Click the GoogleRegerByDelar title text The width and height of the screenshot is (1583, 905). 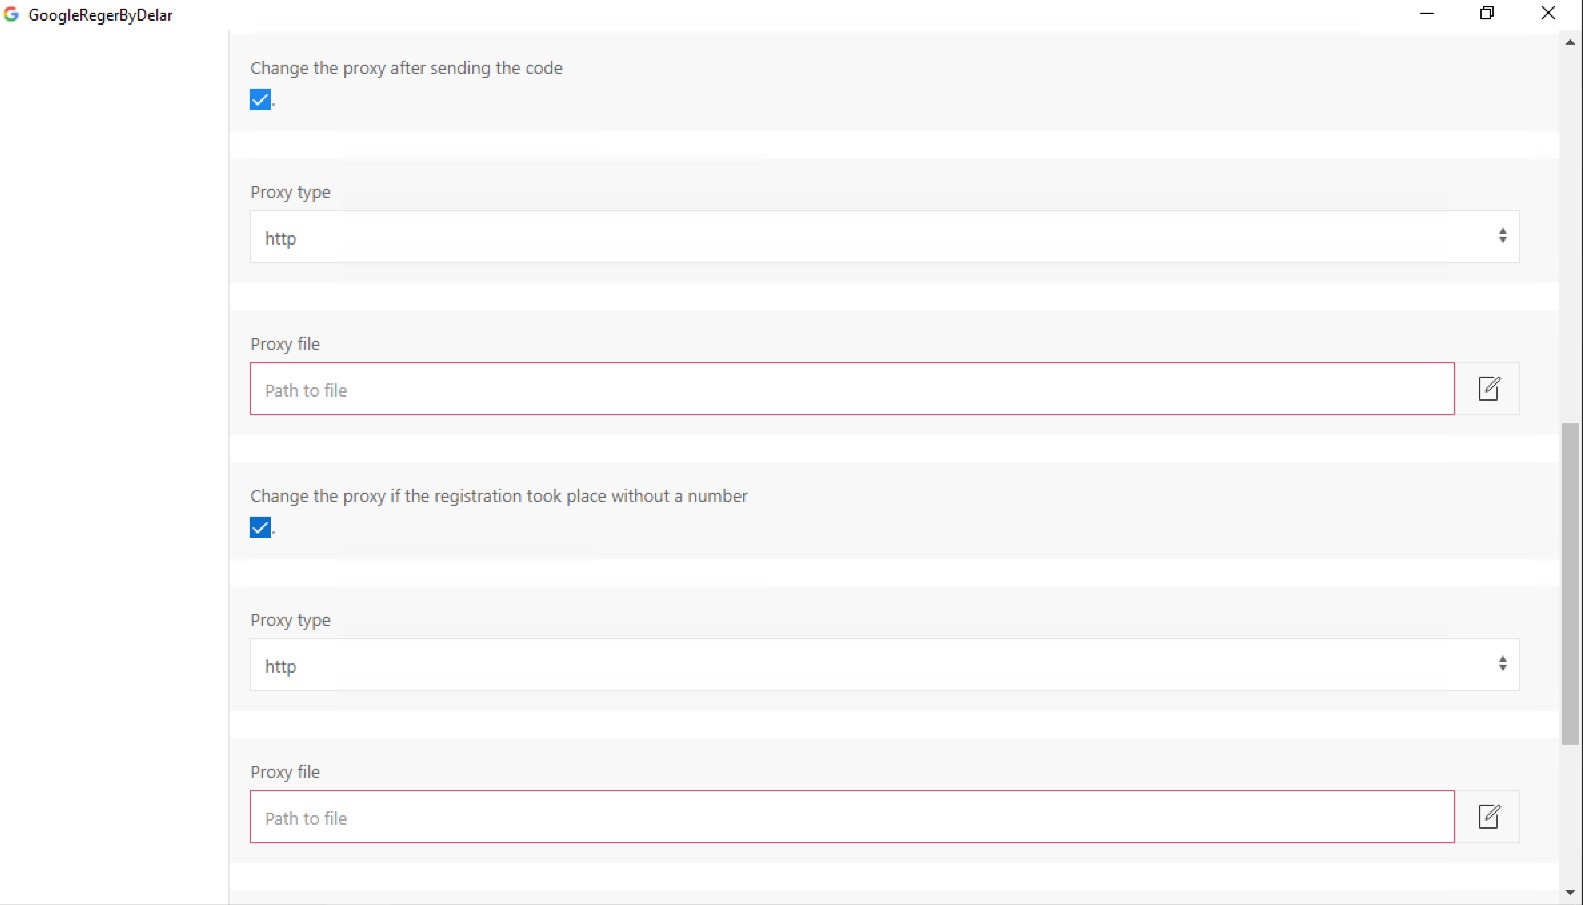pos(100,15)
